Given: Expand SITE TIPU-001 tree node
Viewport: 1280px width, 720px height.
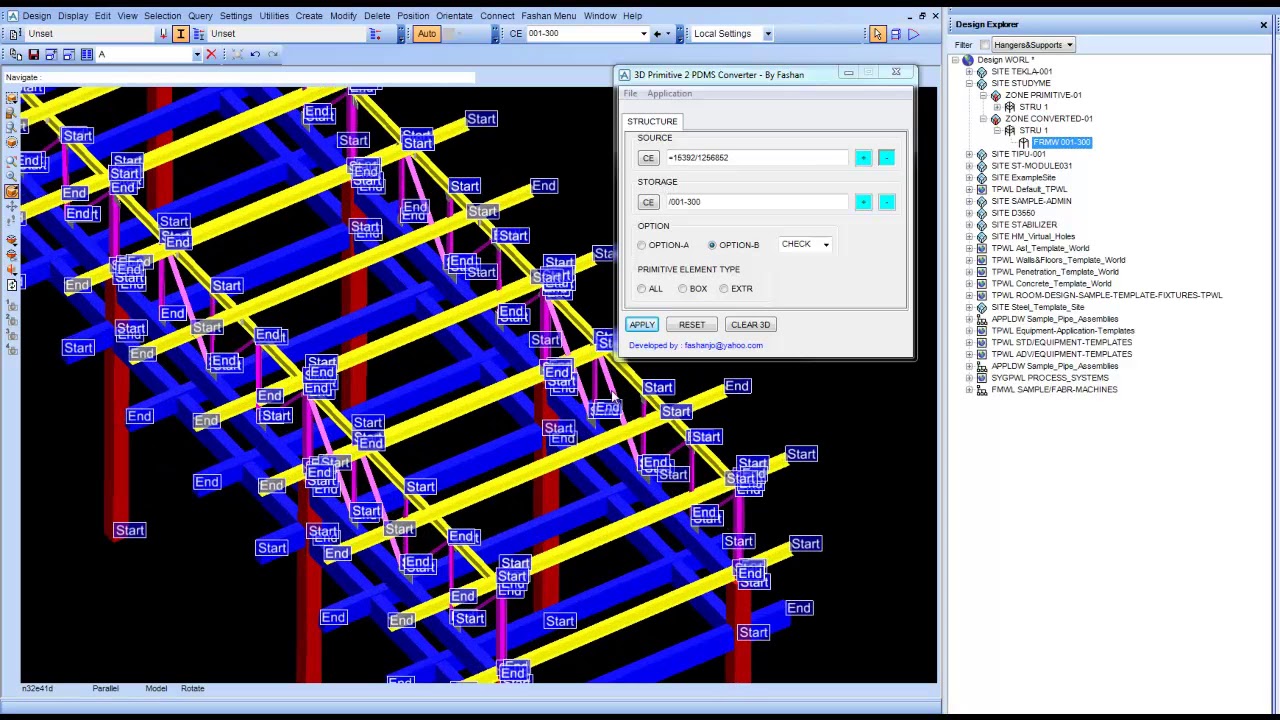Looking at the screenshot, I should tap(970, 154).
